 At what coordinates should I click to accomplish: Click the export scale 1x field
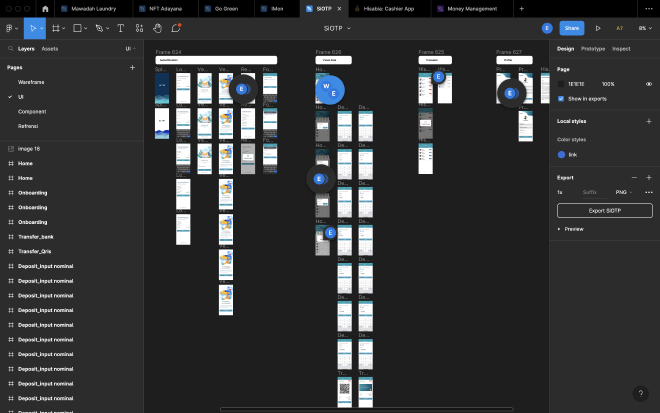coord(560,192)
